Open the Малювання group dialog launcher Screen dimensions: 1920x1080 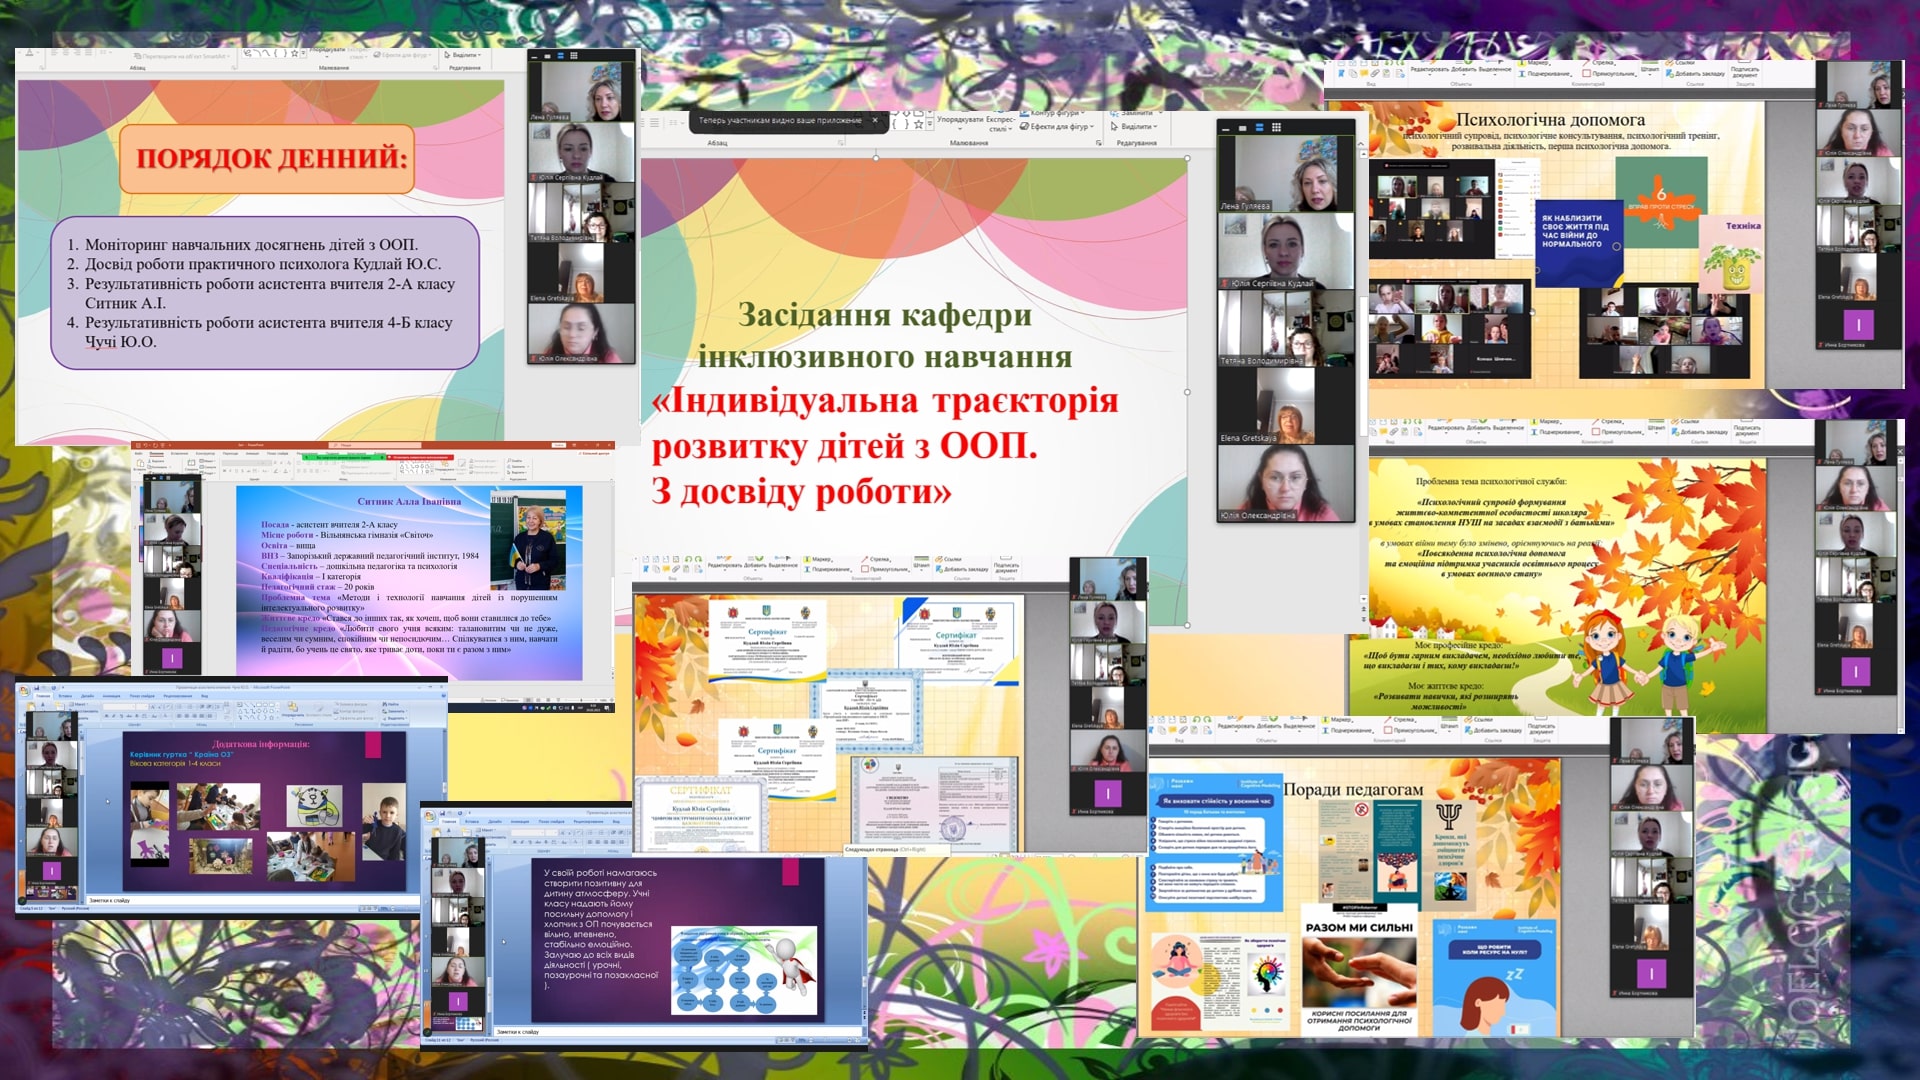1099,143
